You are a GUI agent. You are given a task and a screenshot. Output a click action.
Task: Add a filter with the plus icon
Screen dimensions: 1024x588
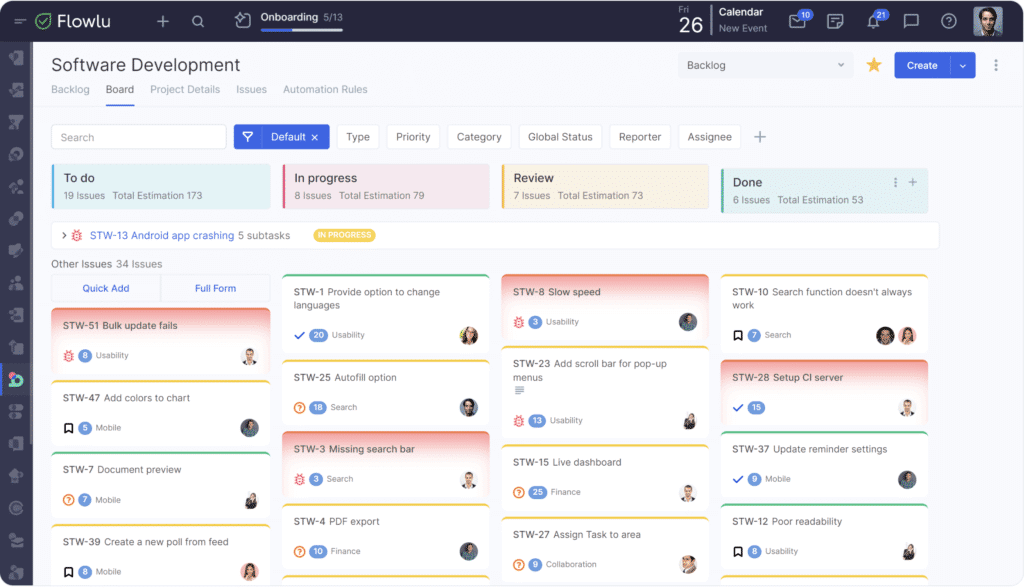point(759,137)
